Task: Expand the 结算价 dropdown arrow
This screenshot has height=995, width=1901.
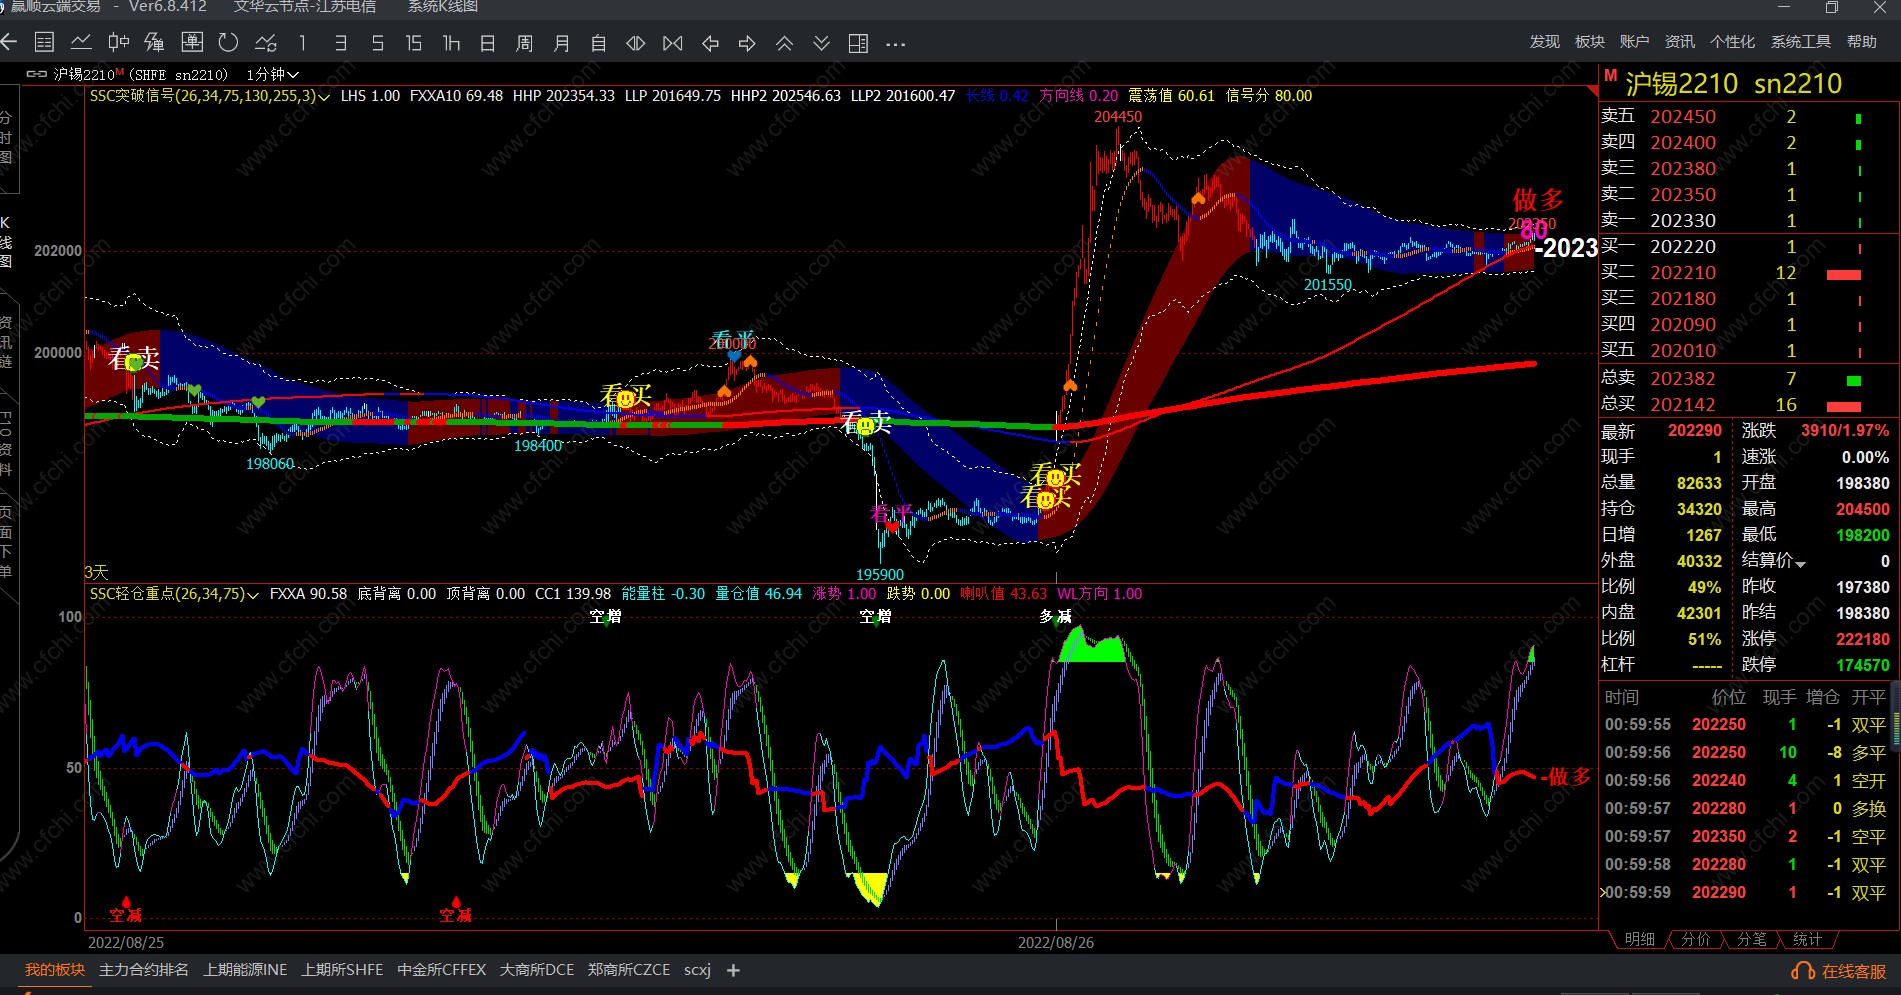Action: point(1801,563)
